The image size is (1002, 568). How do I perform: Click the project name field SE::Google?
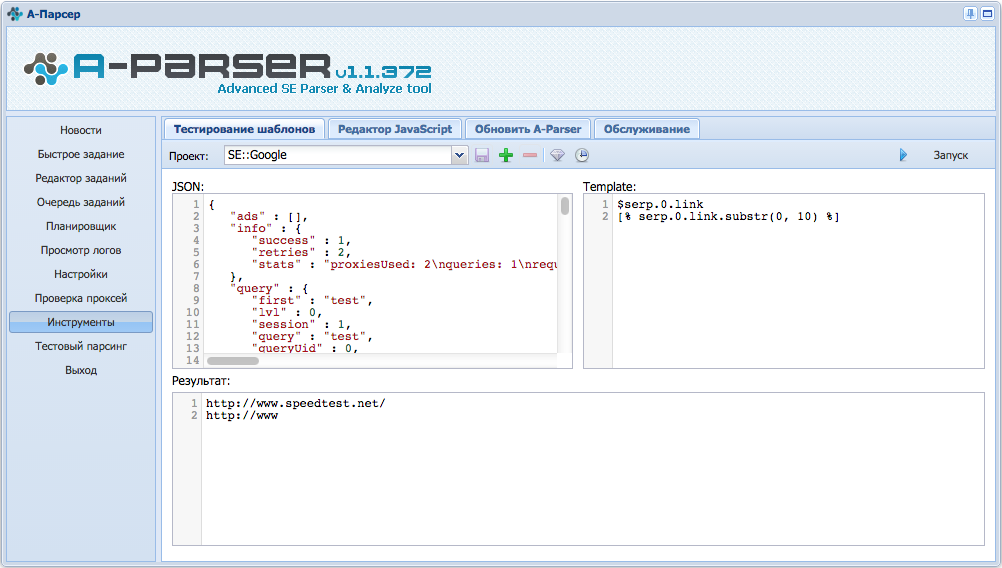click(x=338, y=155)
